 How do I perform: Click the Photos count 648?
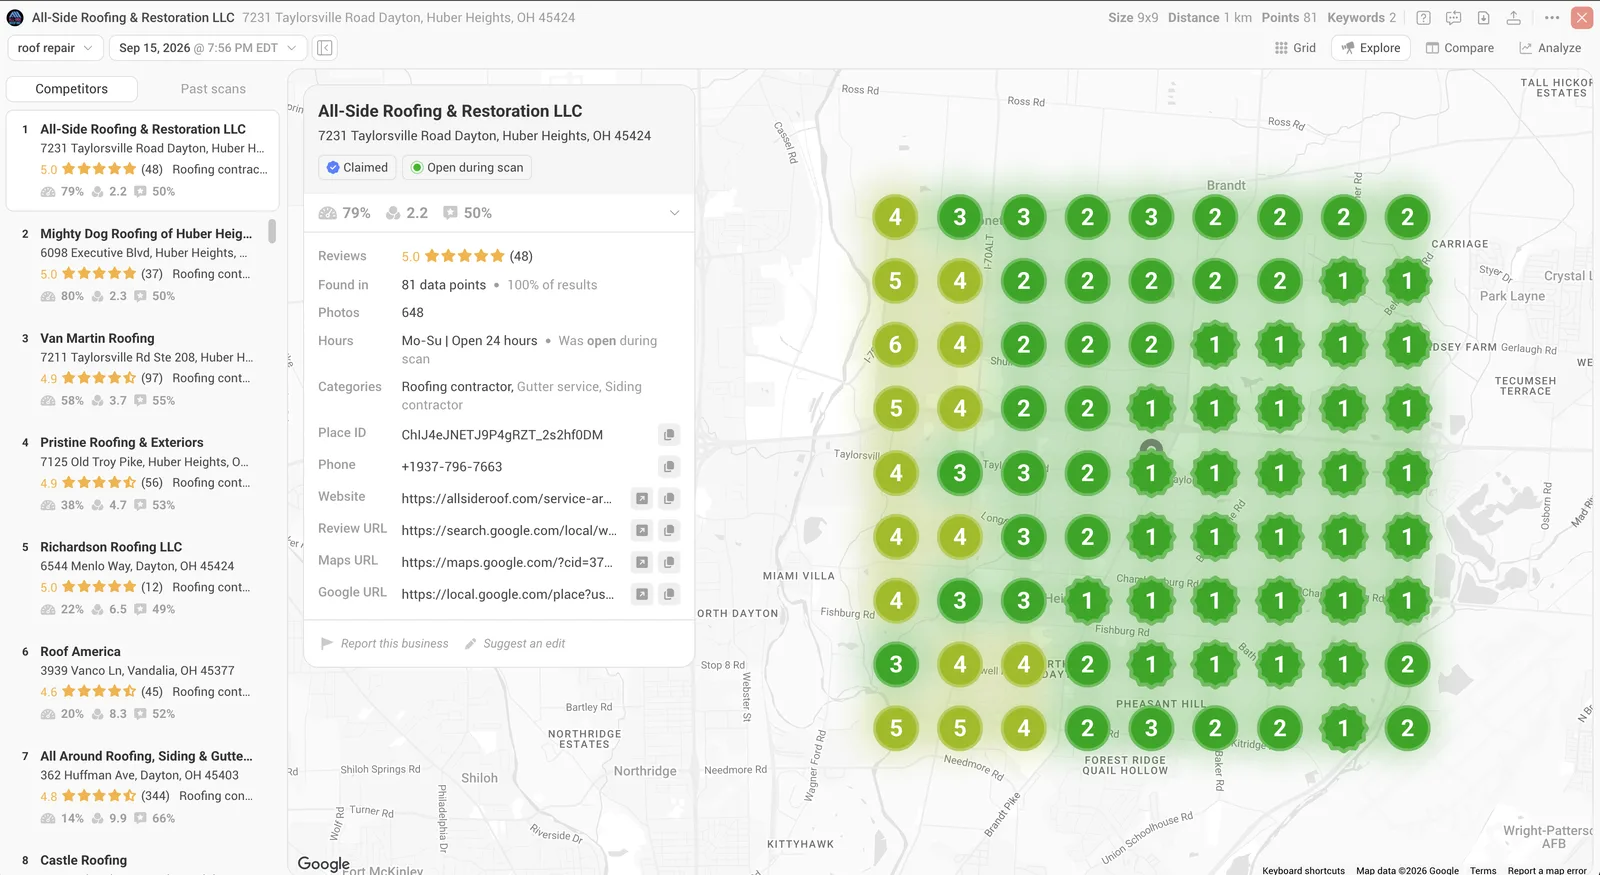[412, 313]
